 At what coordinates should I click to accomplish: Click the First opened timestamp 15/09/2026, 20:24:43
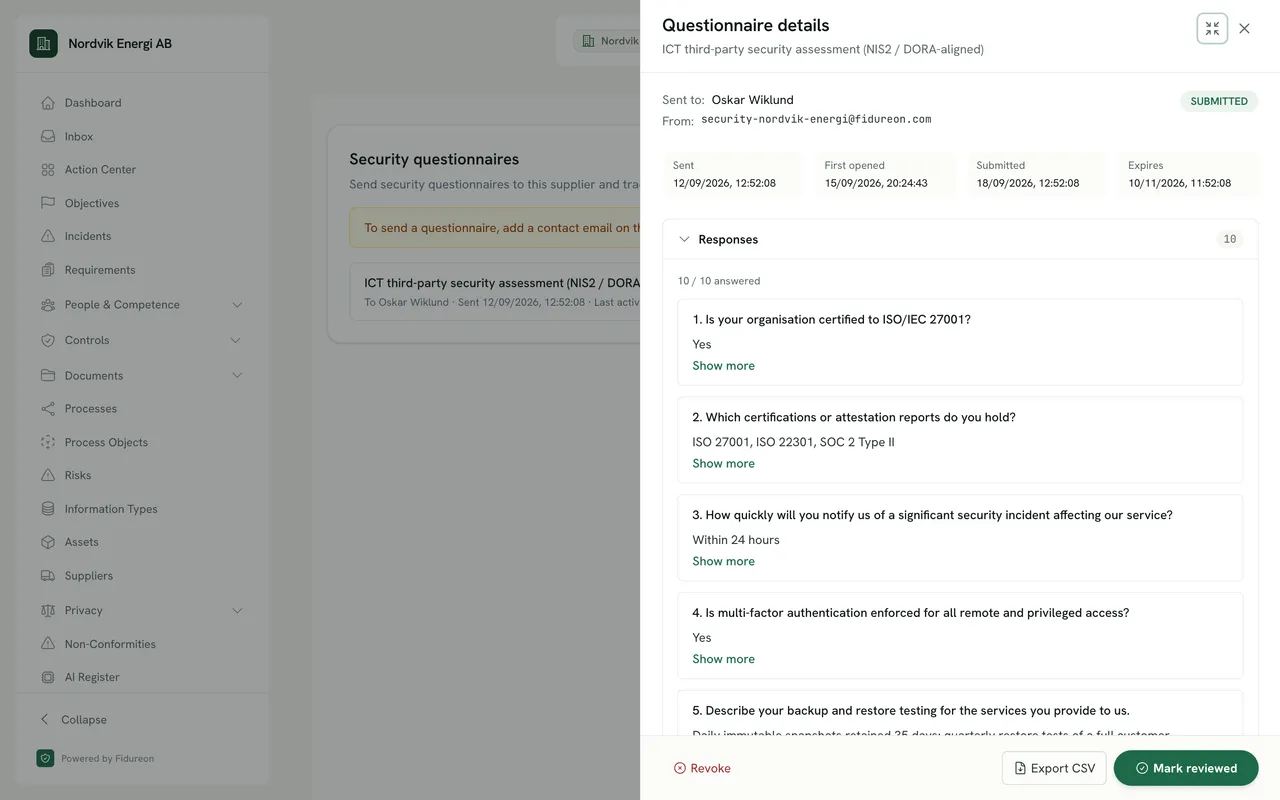tap(876, 183)
